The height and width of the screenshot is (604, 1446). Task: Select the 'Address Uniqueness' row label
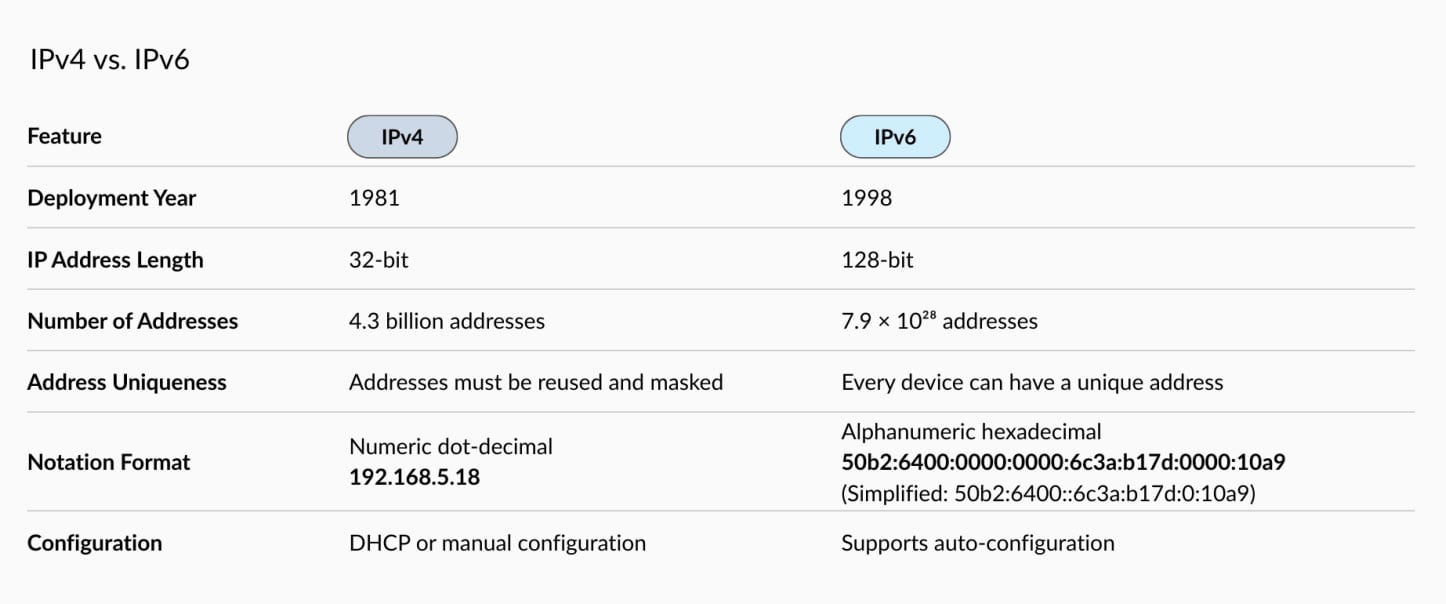click(x=127, y=382)
